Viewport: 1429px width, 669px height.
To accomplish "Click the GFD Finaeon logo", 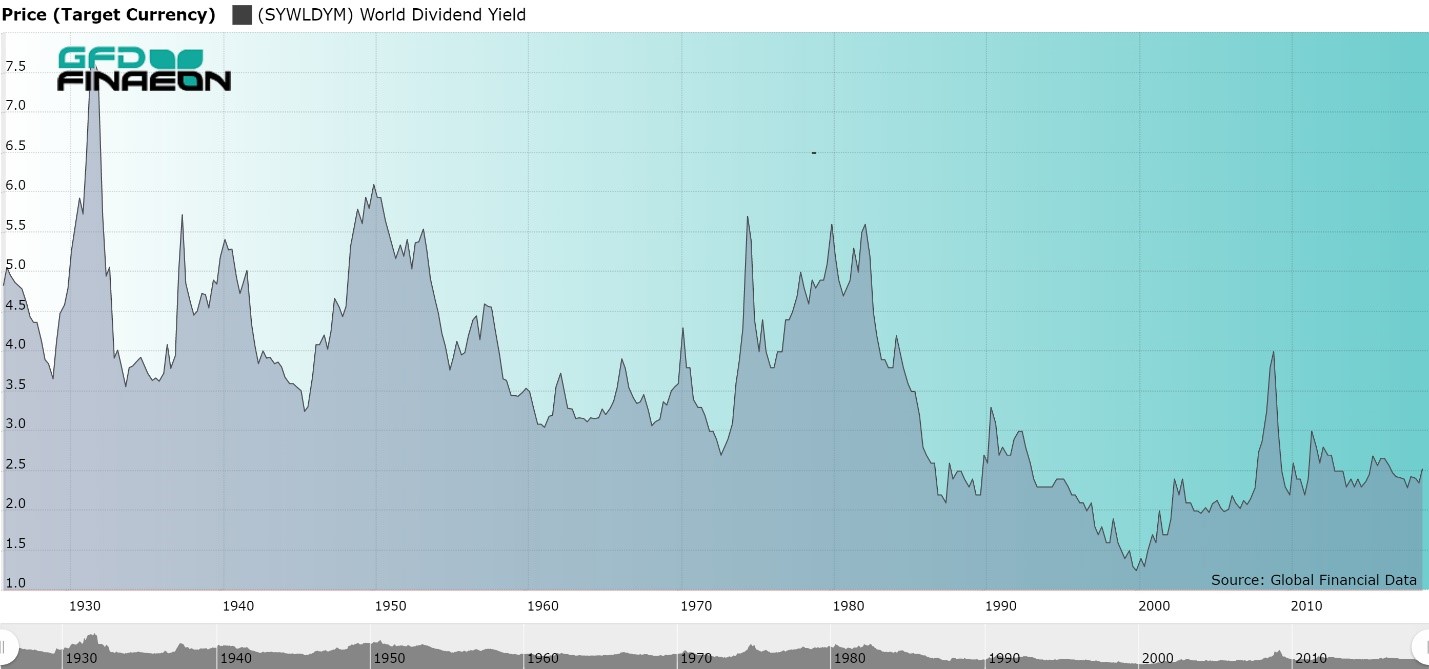I will point(144,69).
